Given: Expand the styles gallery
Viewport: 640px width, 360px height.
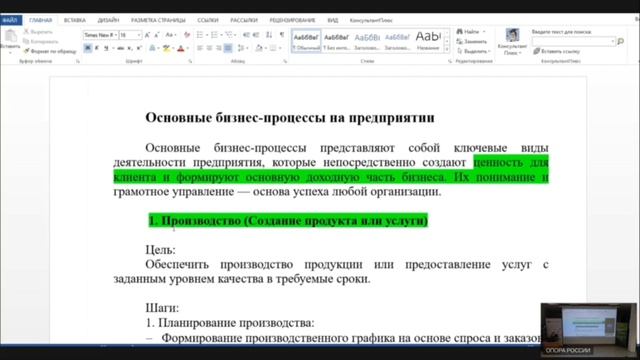Looking at the screenshot, I should [x=447, y=49].
